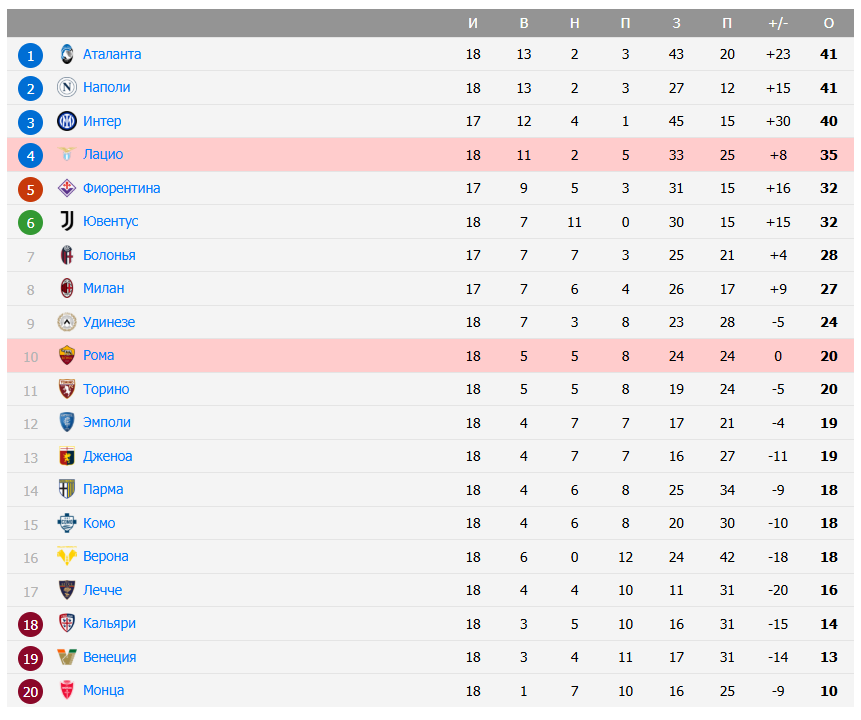The width and height of the screenshot is (861, 720).
Task: Open the Лацио team link
Action: 103,154
